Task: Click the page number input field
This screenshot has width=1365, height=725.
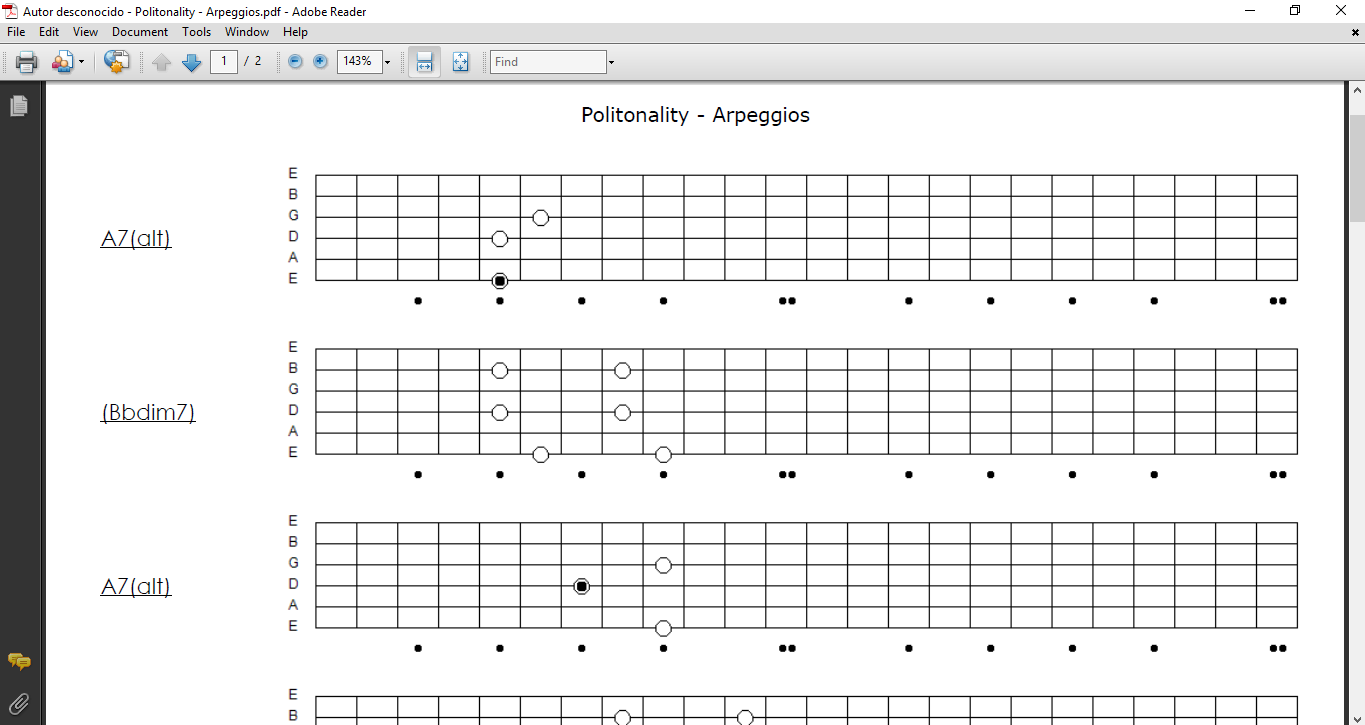Action: click(x=224, y=62)
